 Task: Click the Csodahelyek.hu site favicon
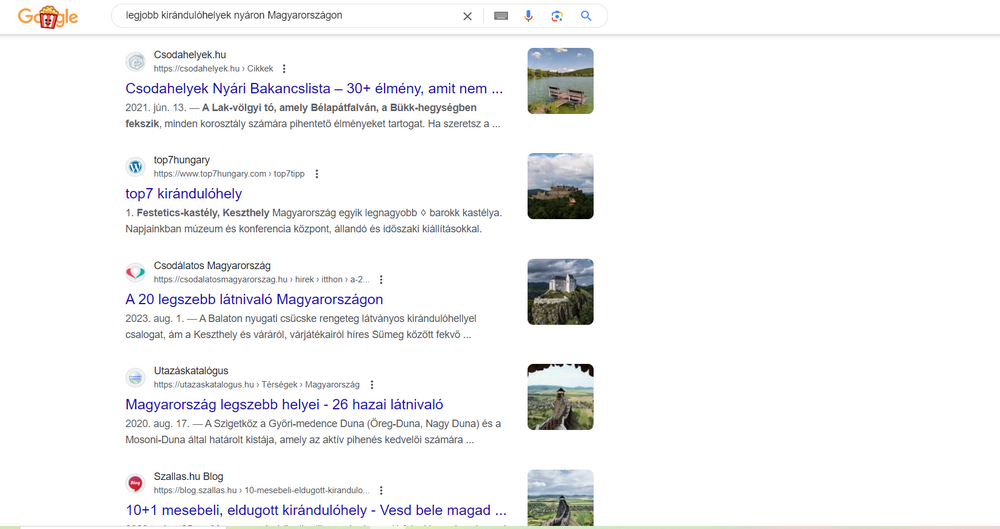pos(135,62)
